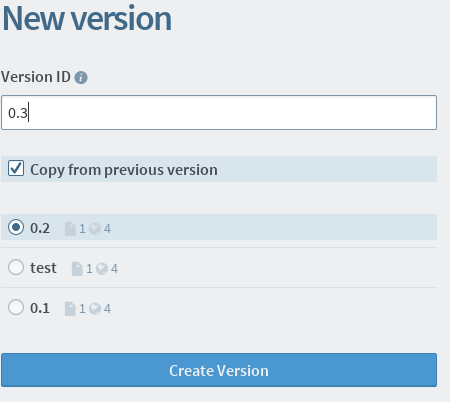Click the globe icon in the 0.2 row
The height and width of the screenshot is (402, 450).
click(x=95, y=229)
